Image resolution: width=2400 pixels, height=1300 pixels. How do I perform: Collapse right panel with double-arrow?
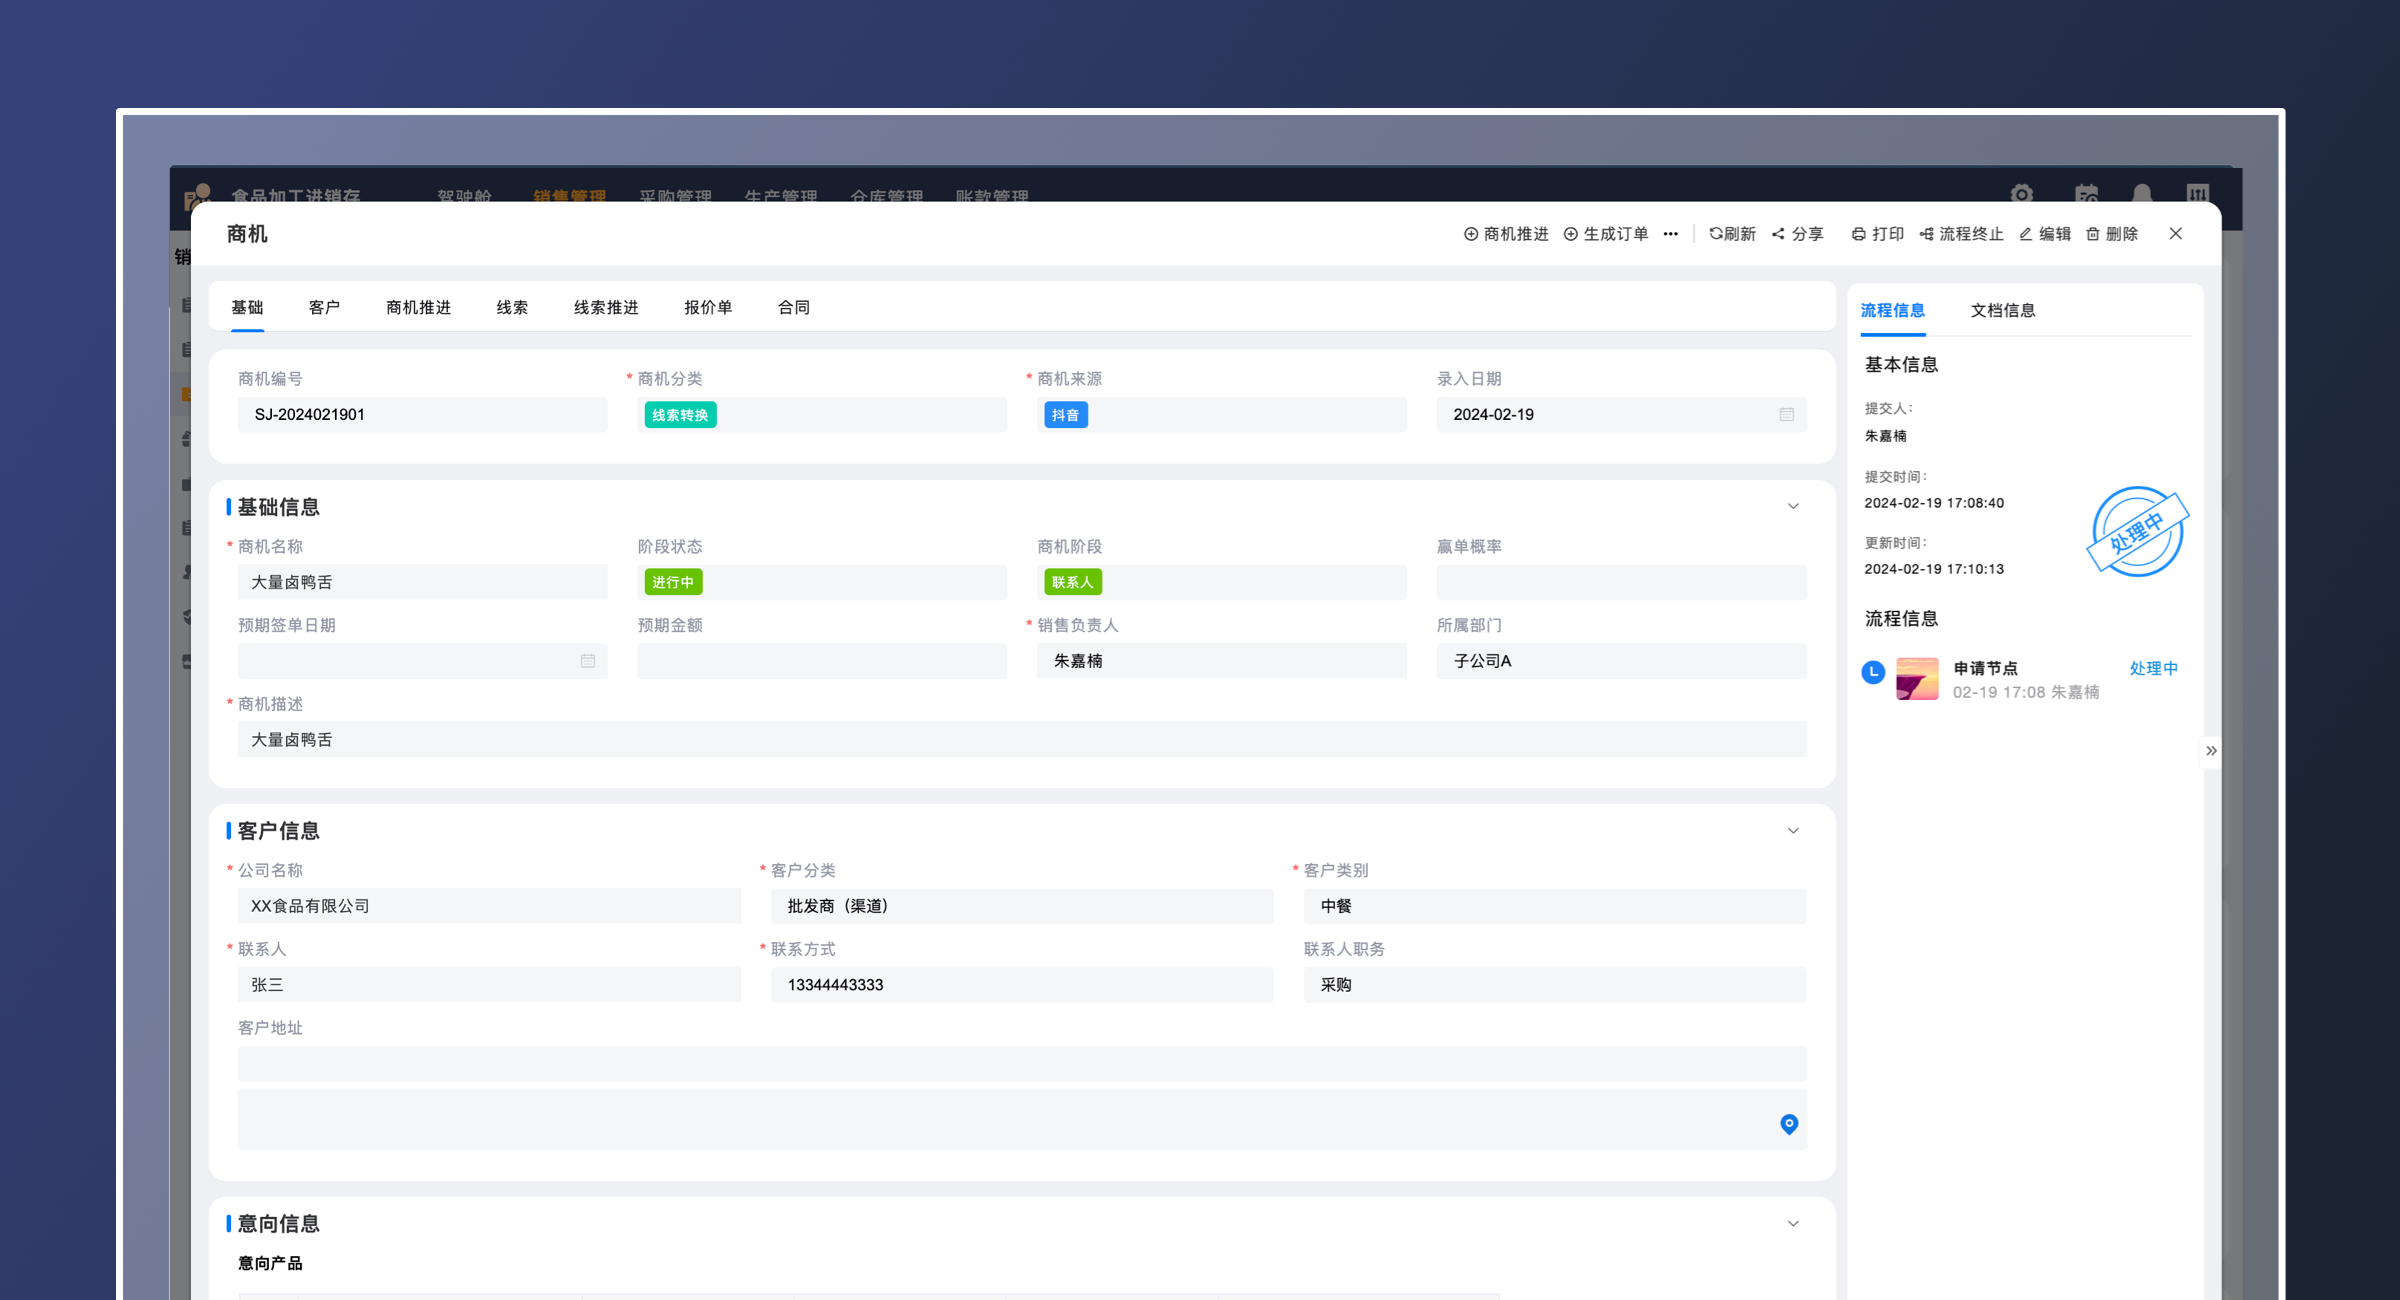pyautogui.click(x=2211, y=751)
